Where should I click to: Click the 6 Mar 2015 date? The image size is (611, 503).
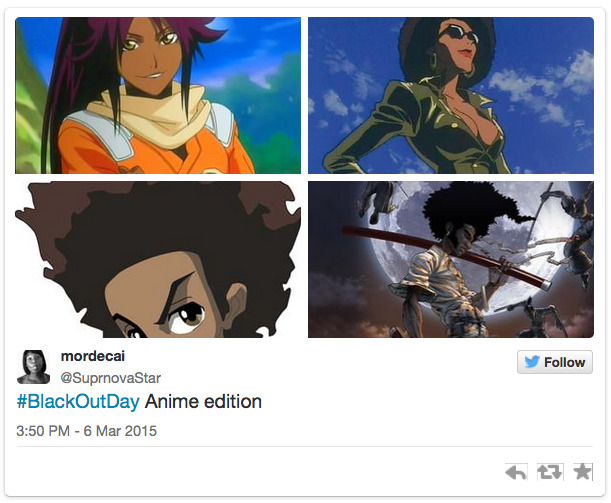click(x=120, y=431)
